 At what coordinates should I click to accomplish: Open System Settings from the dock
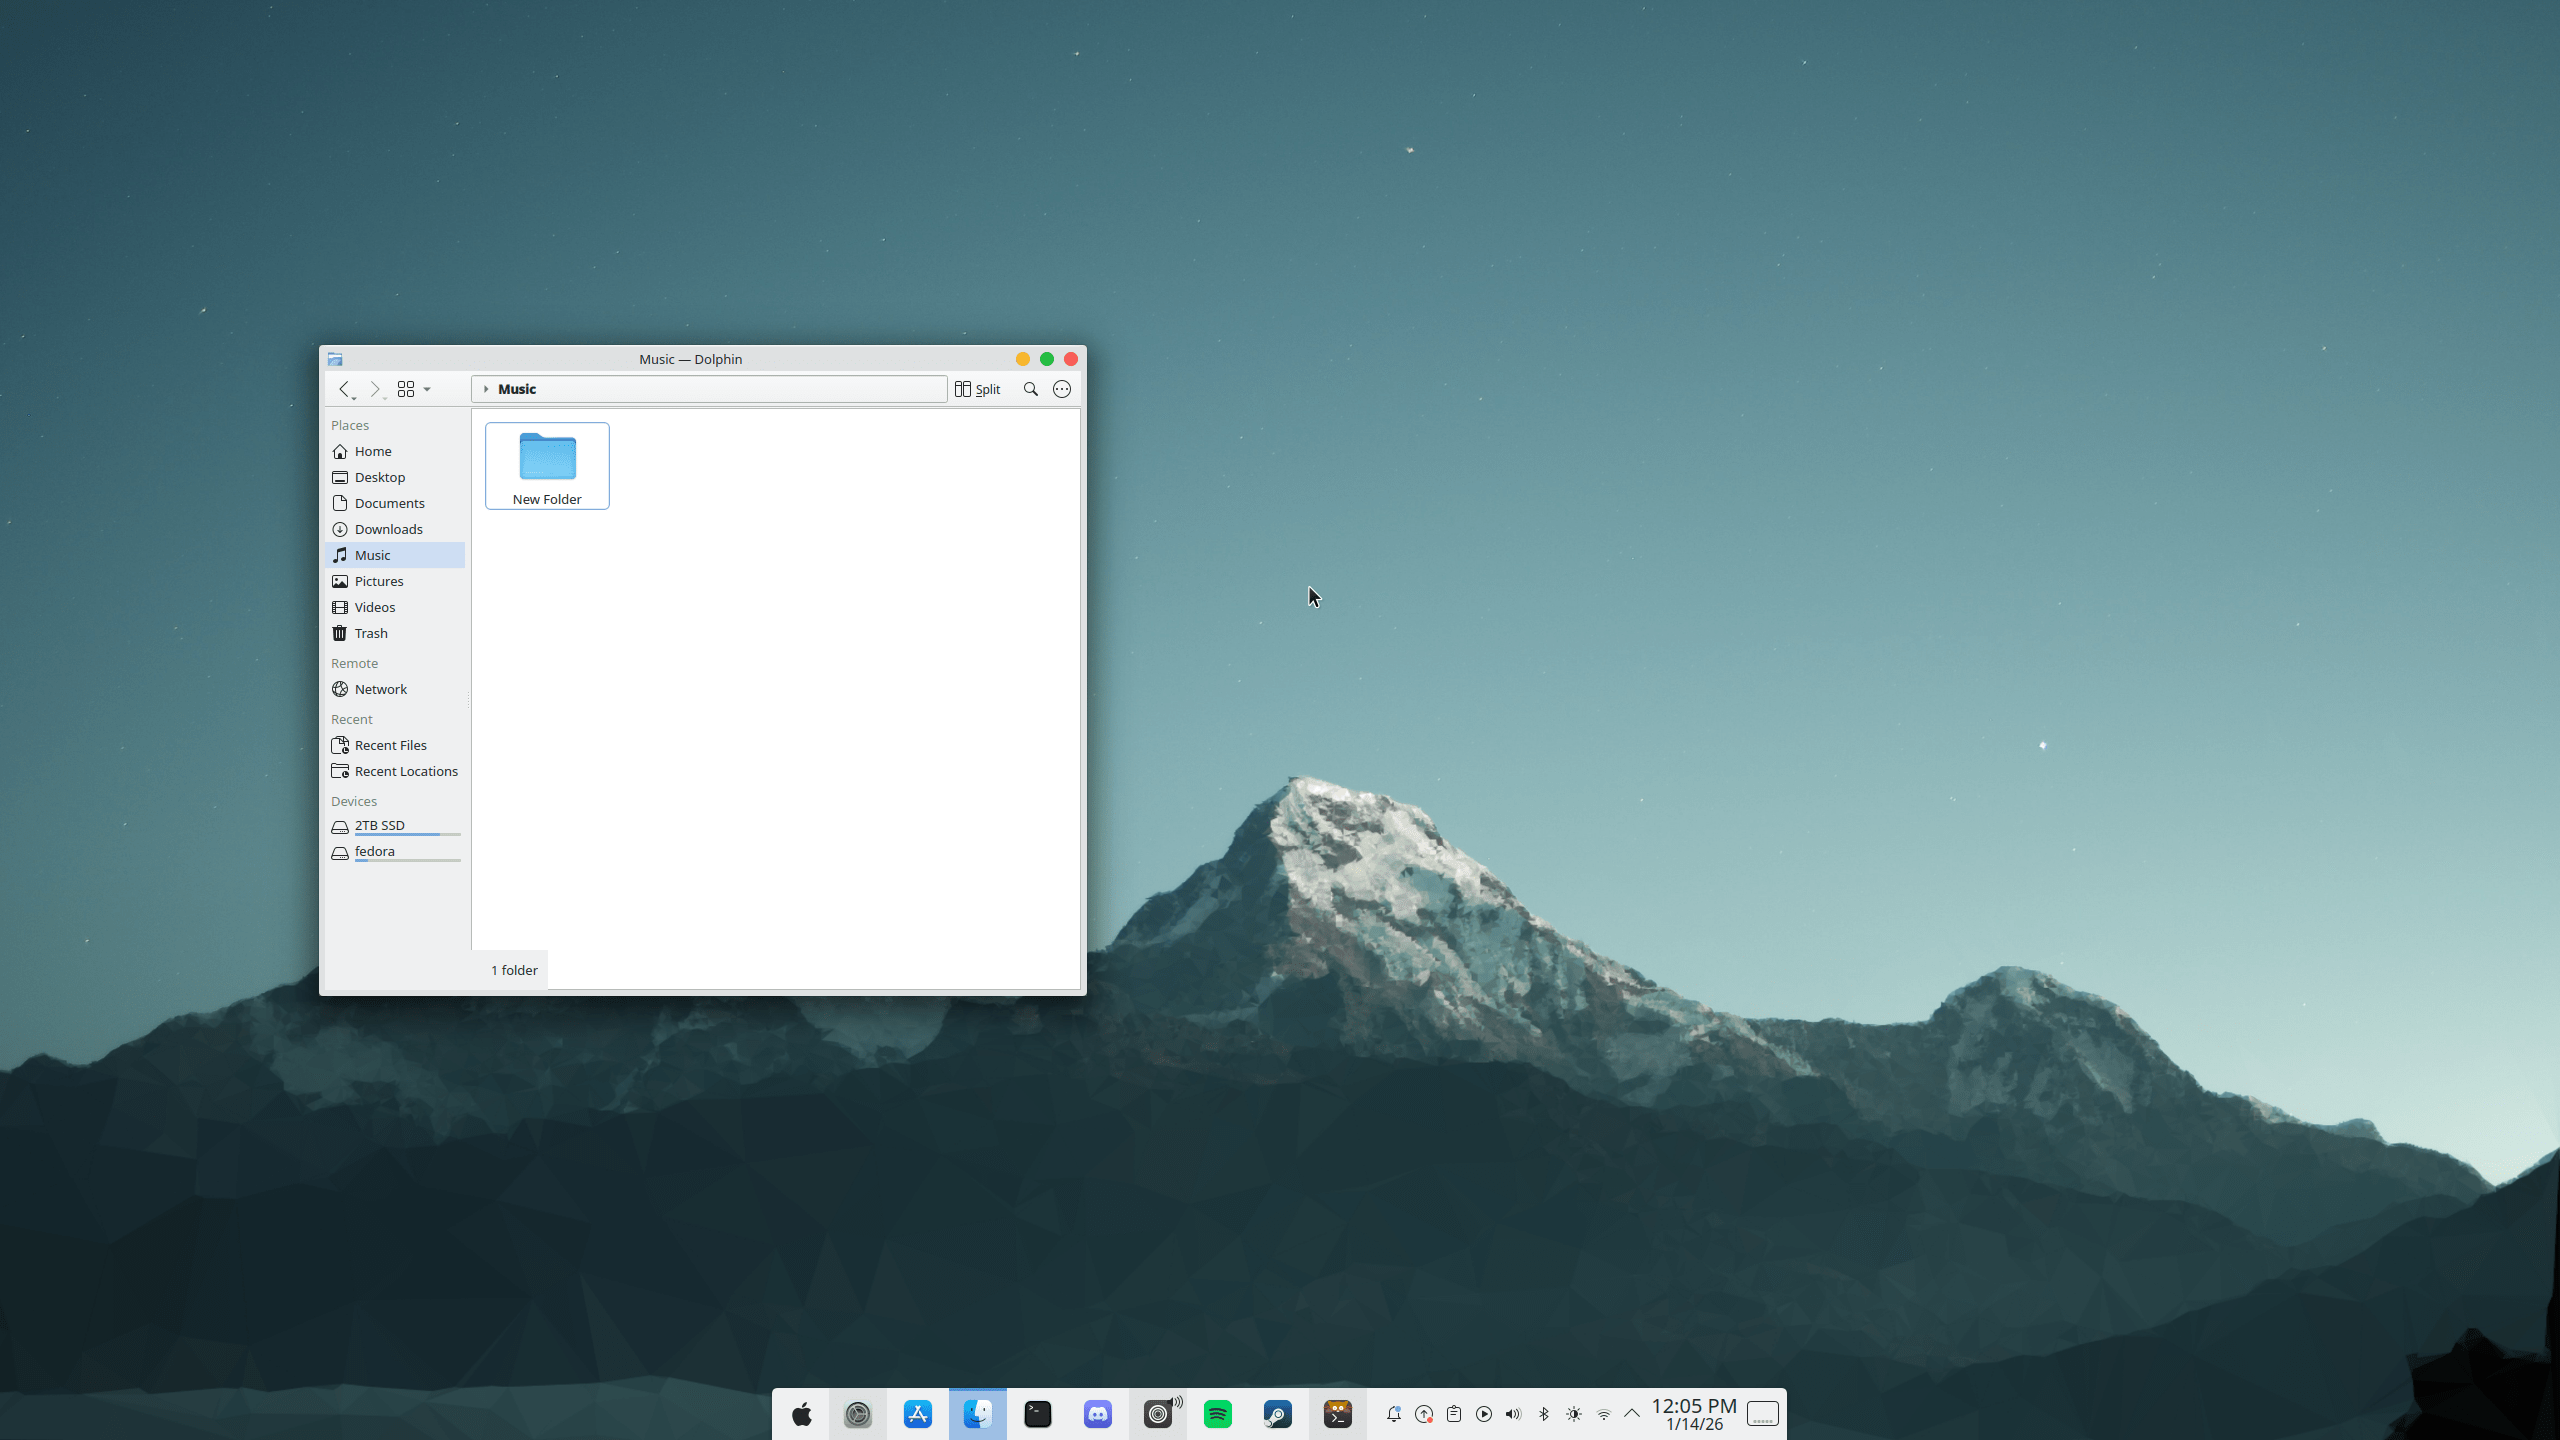(x=857, y=1413)
